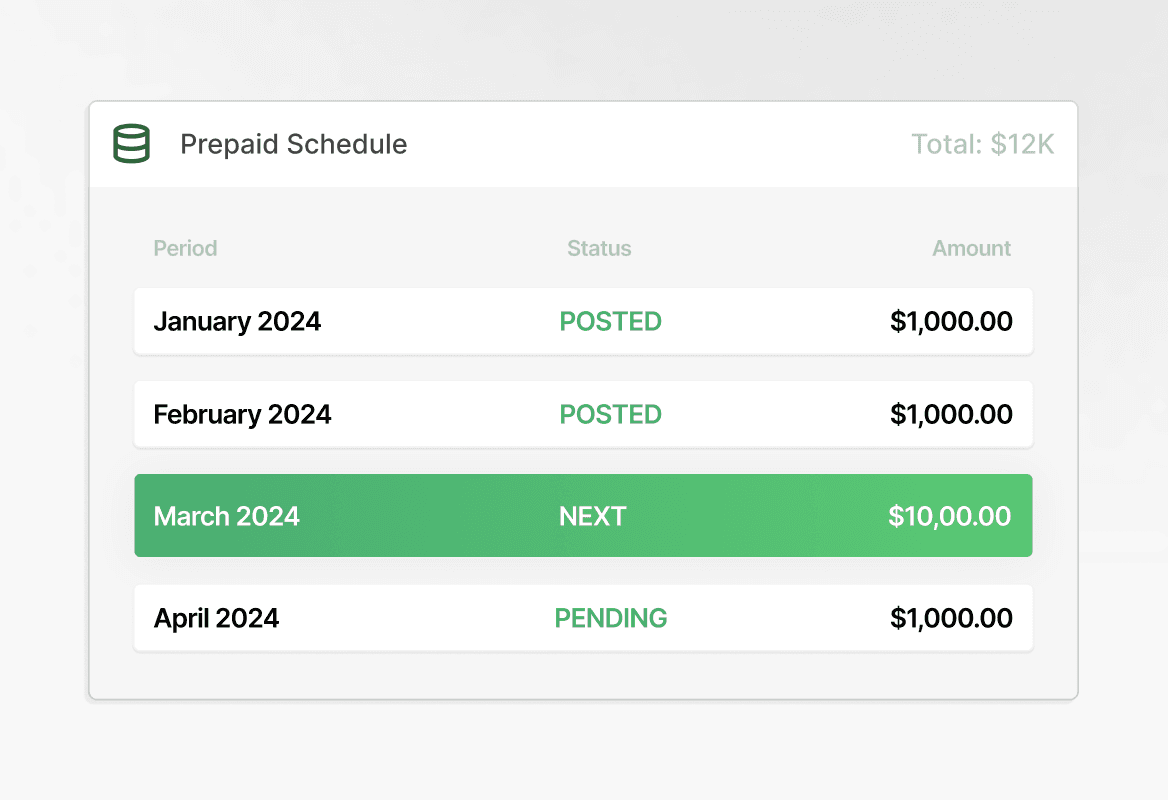Image resolution: width=1168 pixels, height=800 pixels.
Task: Open the highlighted March 2024 period
Action: (x=227, y=516)
